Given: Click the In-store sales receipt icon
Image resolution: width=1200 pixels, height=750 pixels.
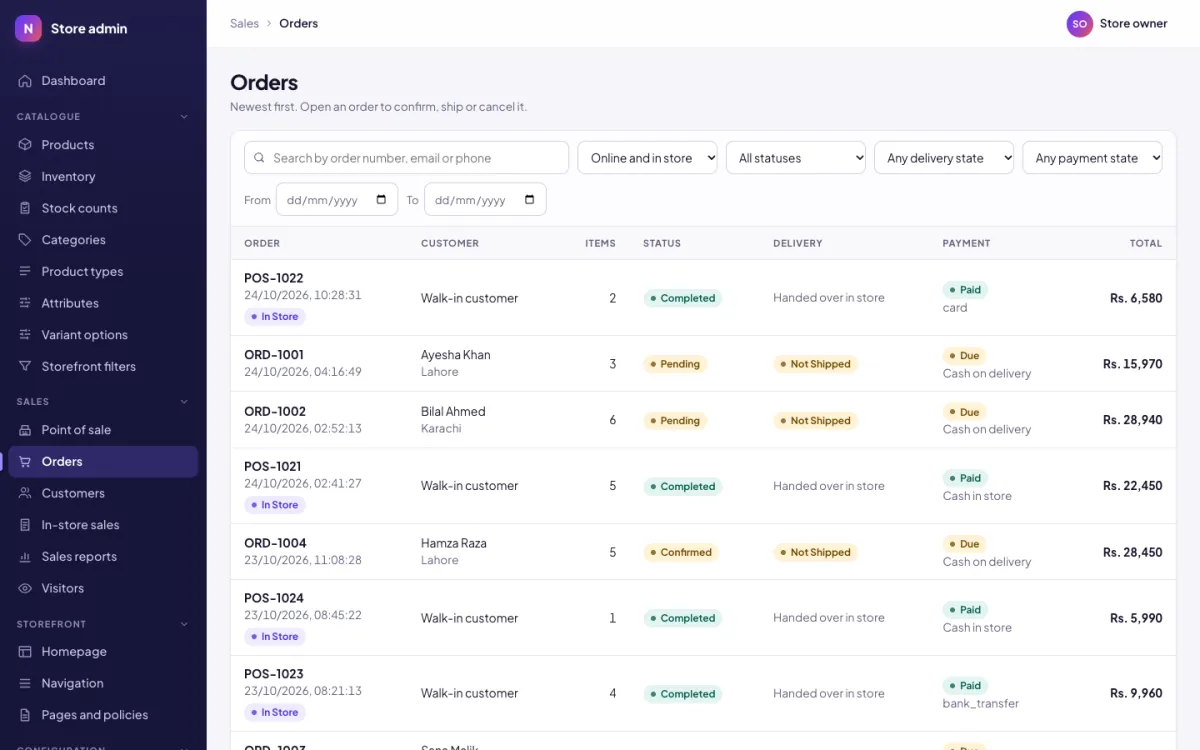Looking at the screenshot, I should tap(25, 525).
